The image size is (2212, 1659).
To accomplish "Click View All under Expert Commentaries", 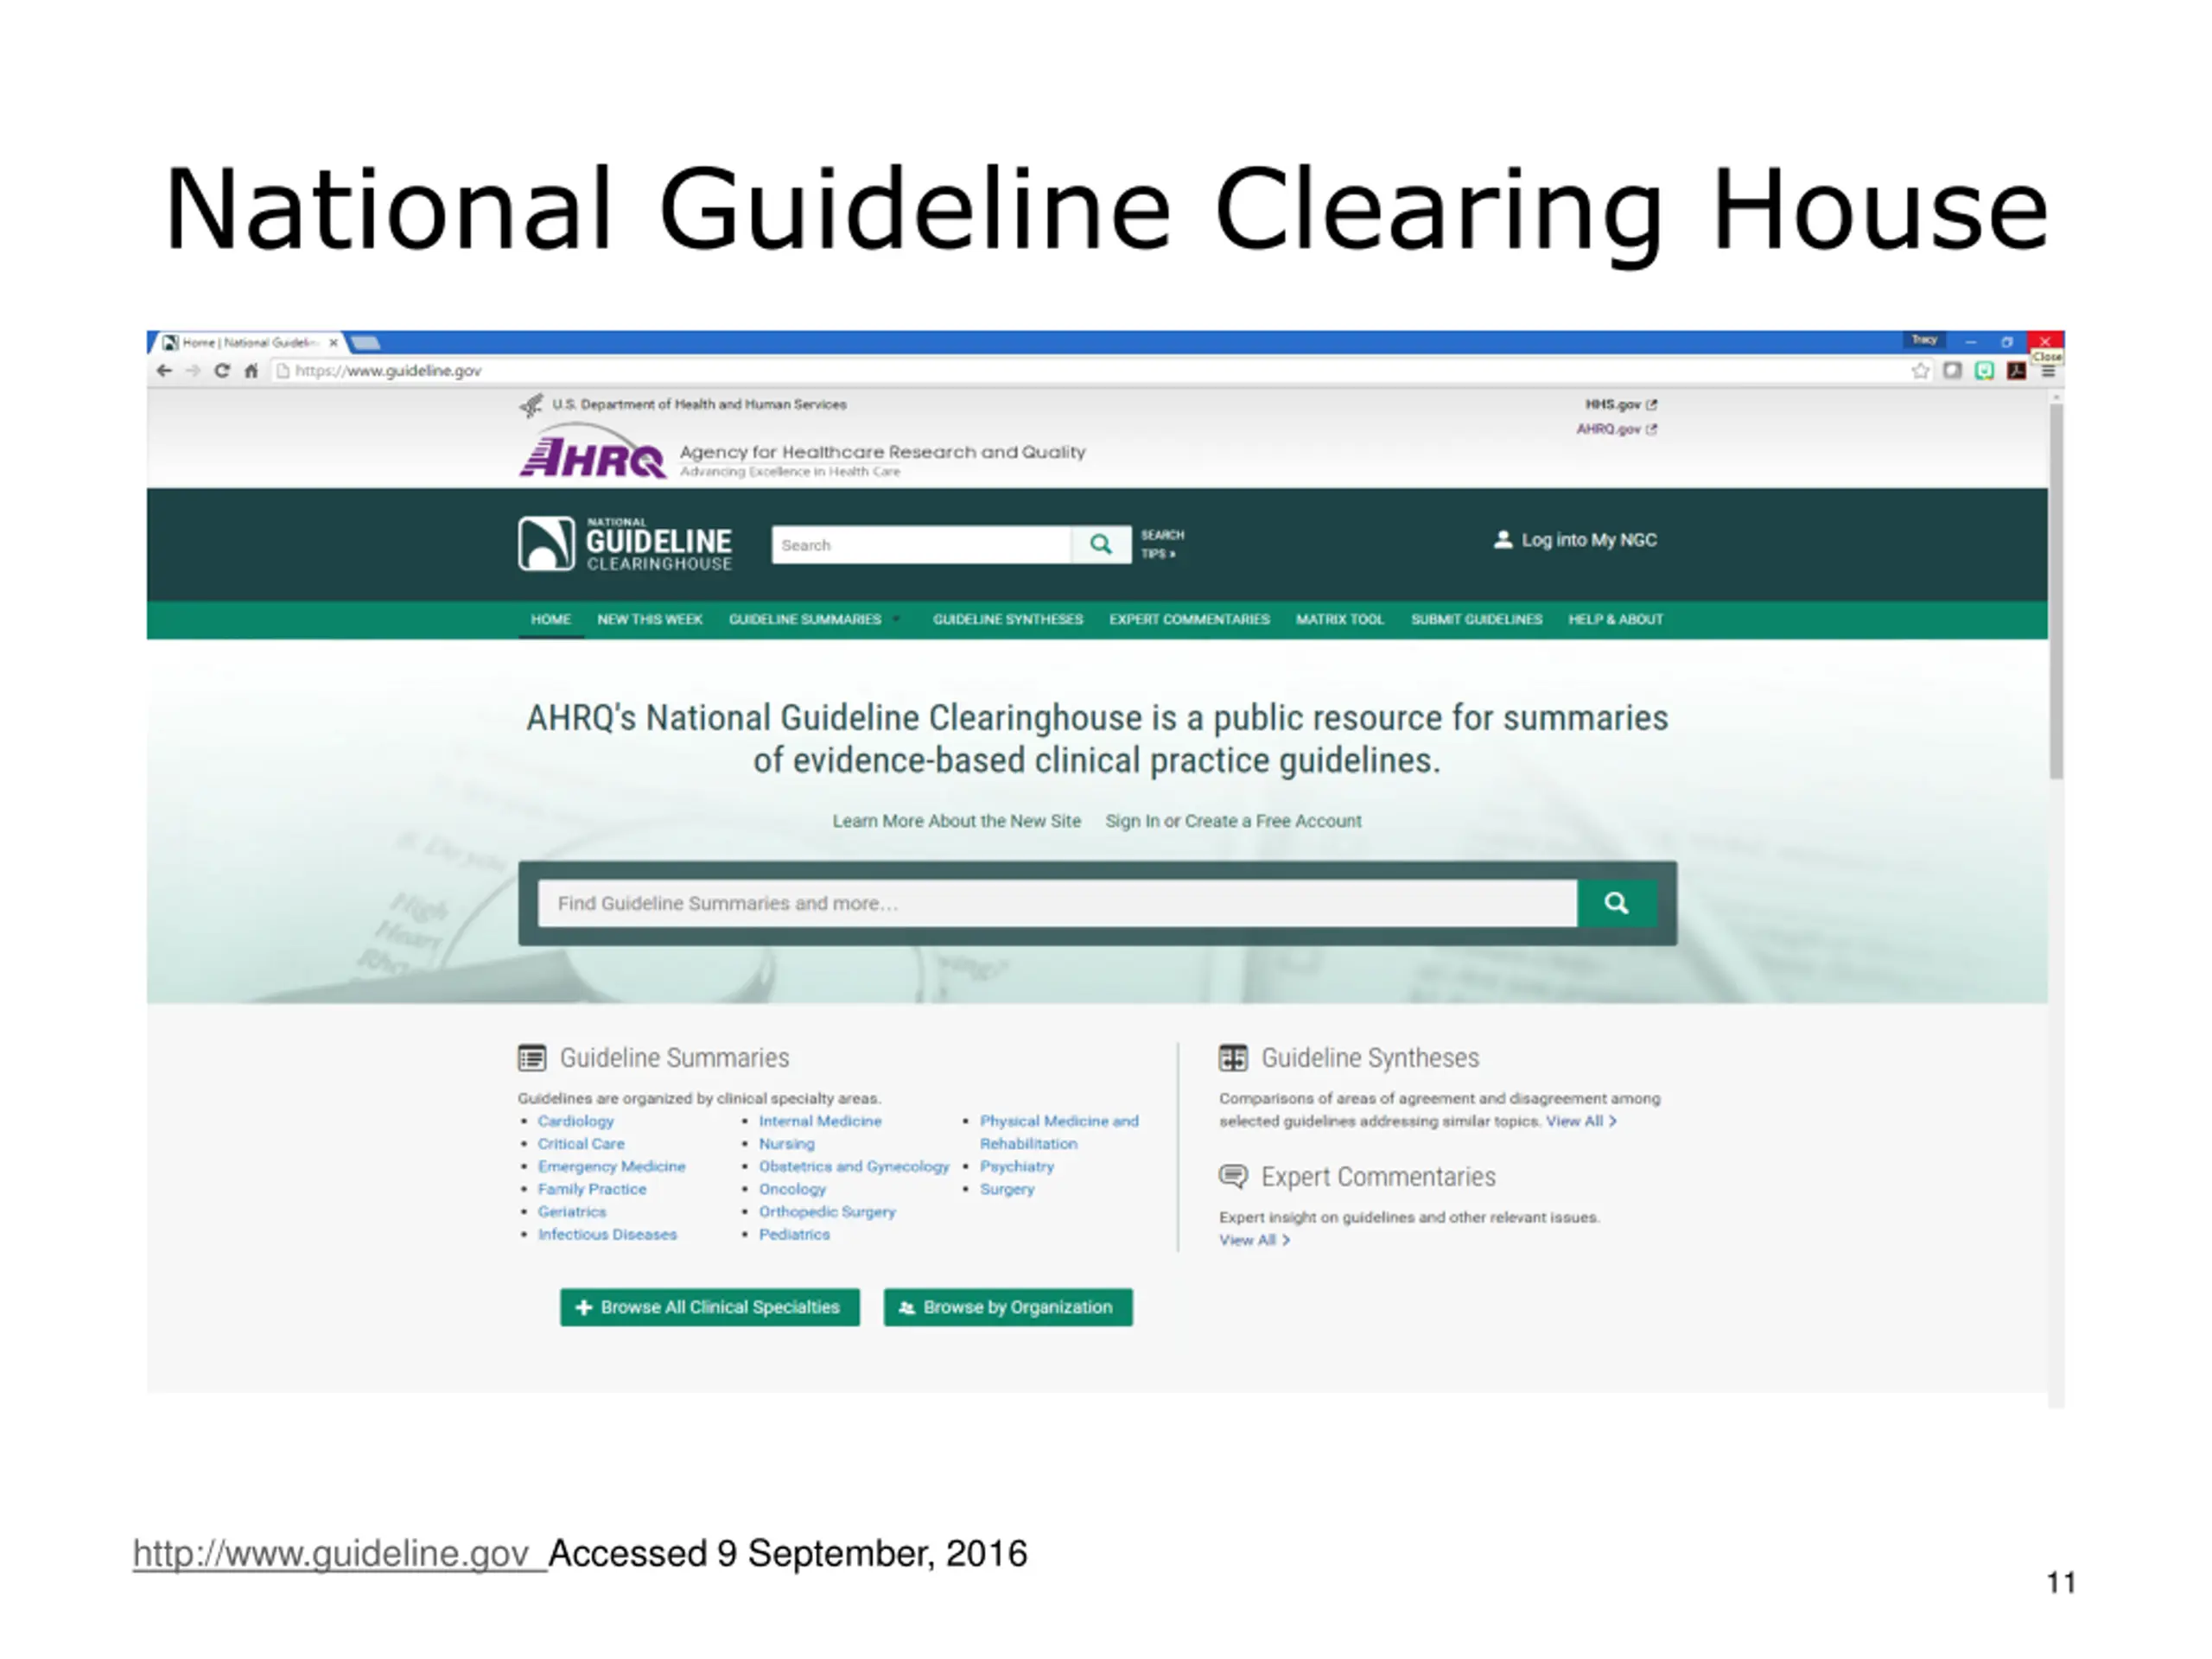I will point(1254,1240).
